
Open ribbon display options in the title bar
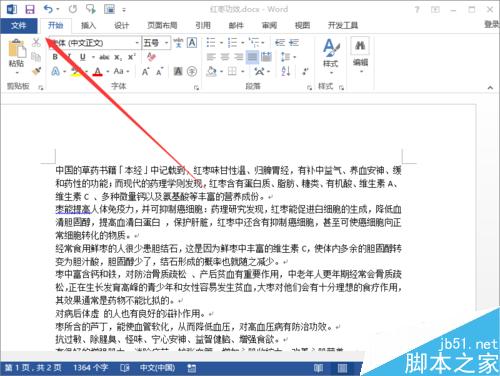[x=435, y=10]
